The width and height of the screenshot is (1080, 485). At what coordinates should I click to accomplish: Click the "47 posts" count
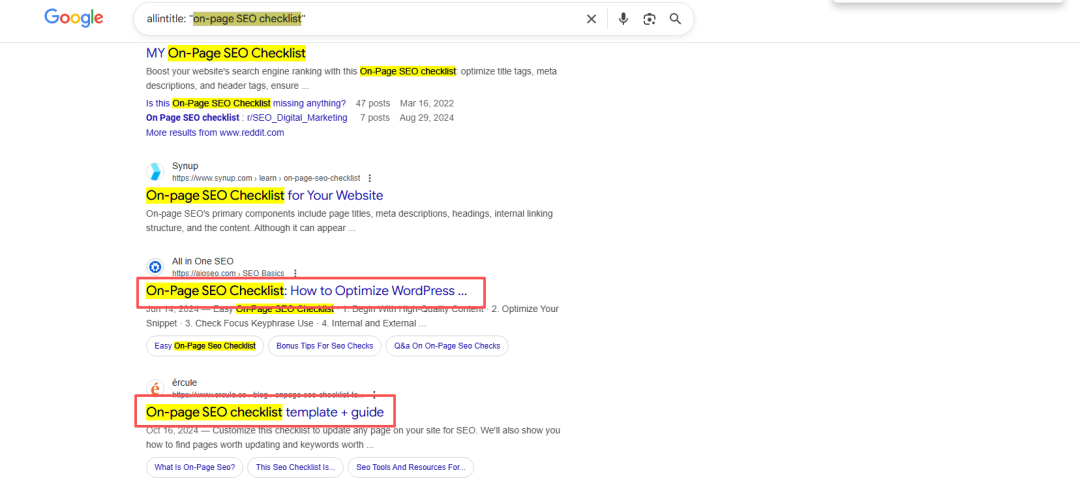tap(373, 103)
